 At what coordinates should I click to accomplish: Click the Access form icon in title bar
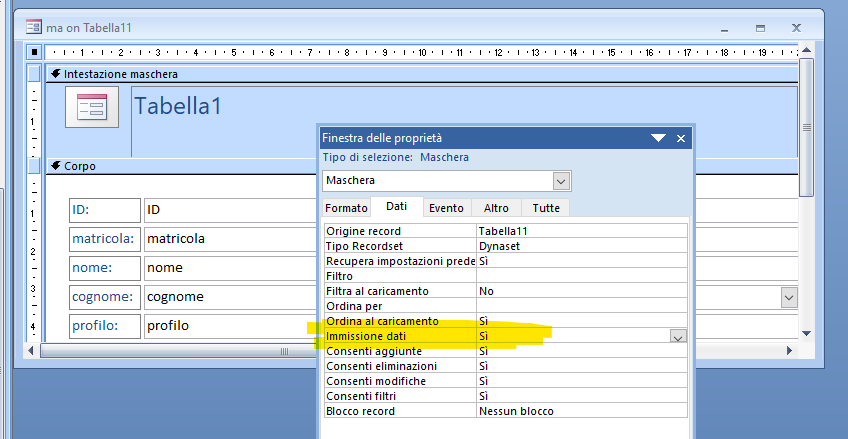coord(33,27)
